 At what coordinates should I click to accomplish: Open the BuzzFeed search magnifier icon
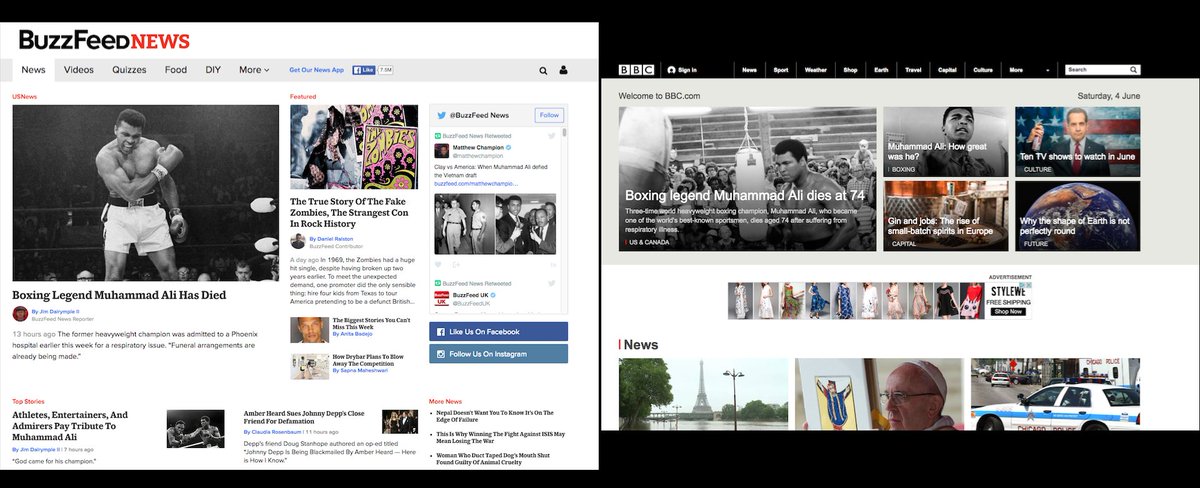(x=544, y=71)
